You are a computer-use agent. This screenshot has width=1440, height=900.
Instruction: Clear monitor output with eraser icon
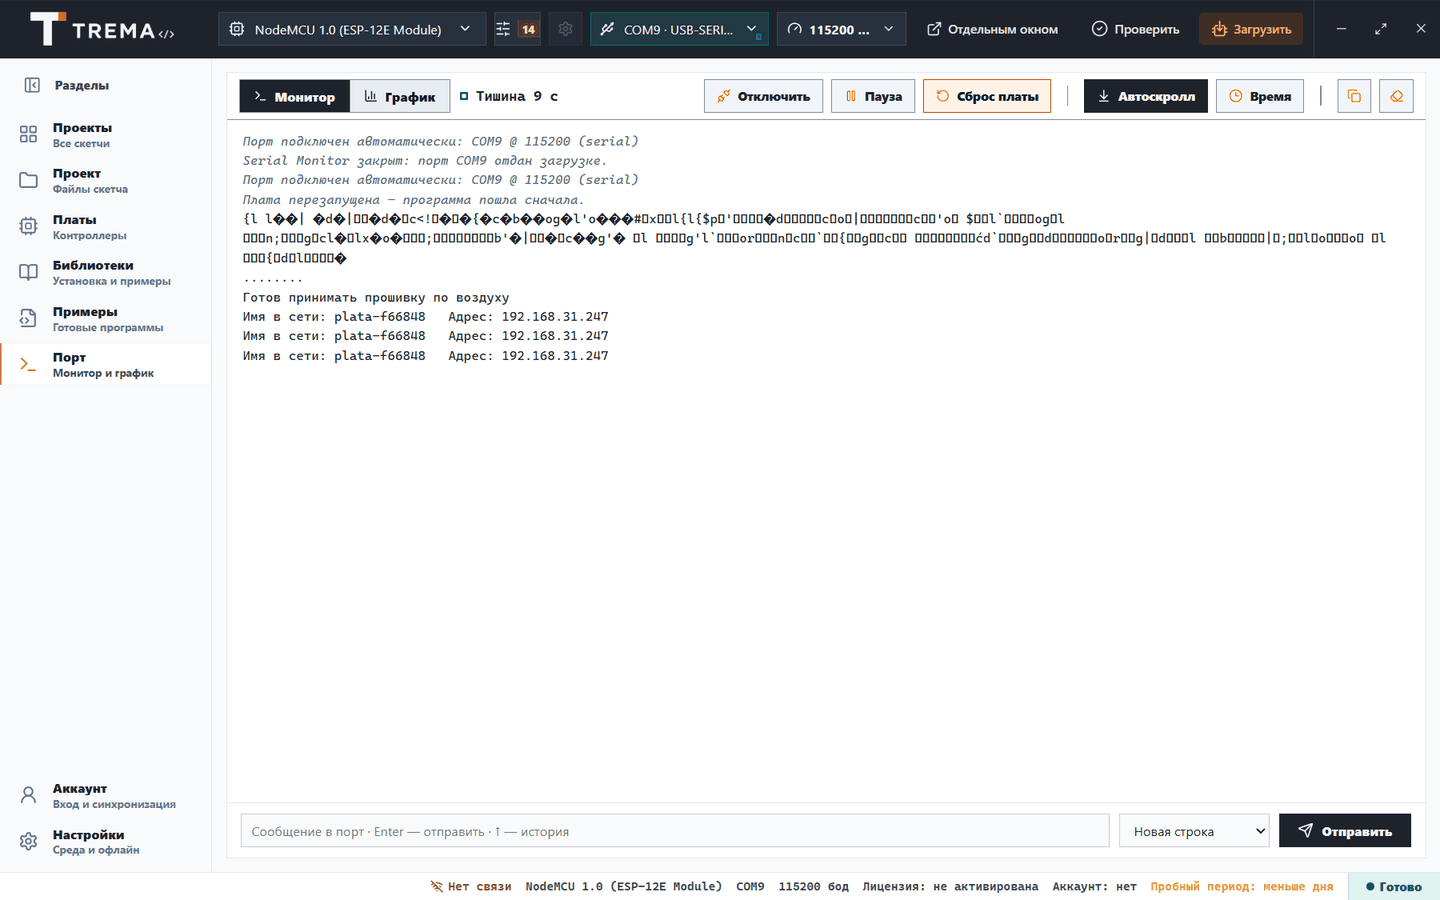1397,96
